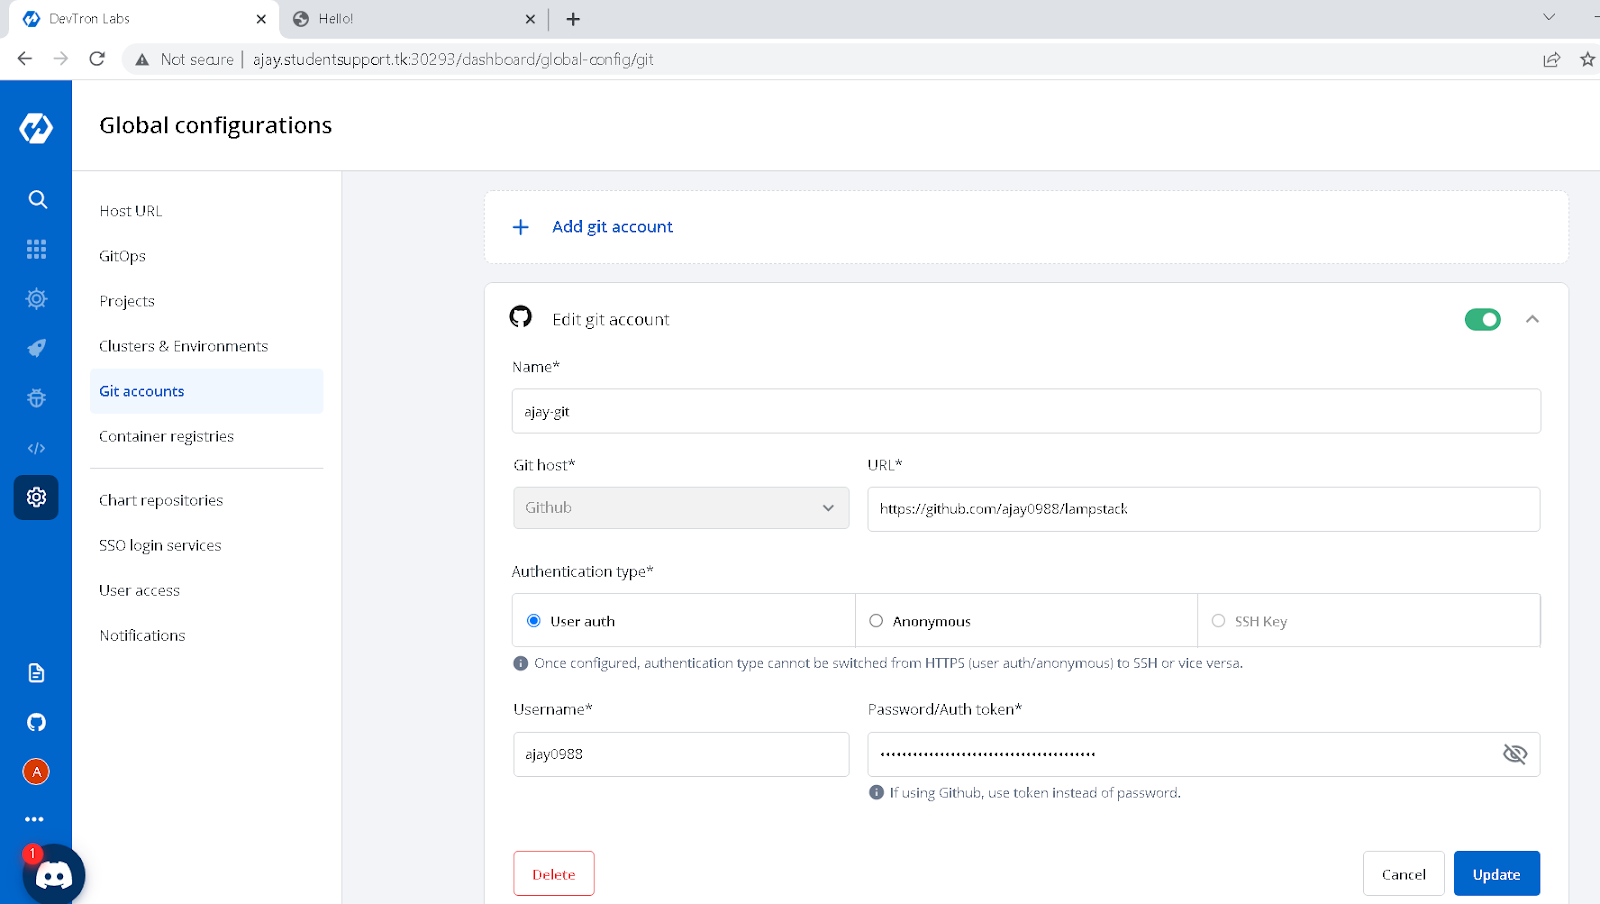Click the git account URL field
Image resolution: width=1600 pixels, height=904 pixels.
click(x=1203, y=509)
